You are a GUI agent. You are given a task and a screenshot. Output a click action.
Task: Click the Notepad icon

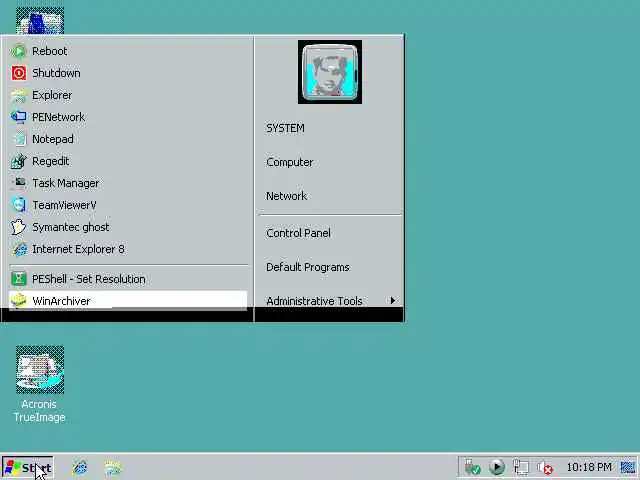tap(18, 139)
